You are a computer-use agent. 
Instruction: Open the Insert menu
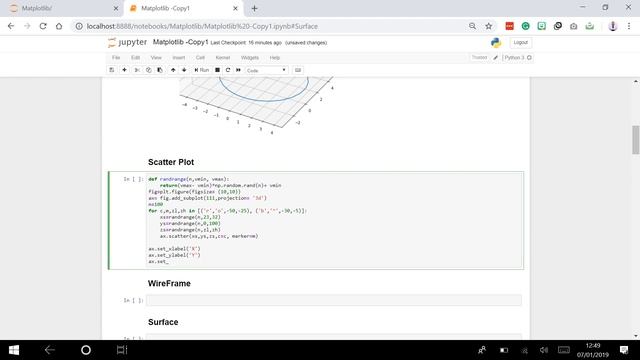tap(179, 58)
